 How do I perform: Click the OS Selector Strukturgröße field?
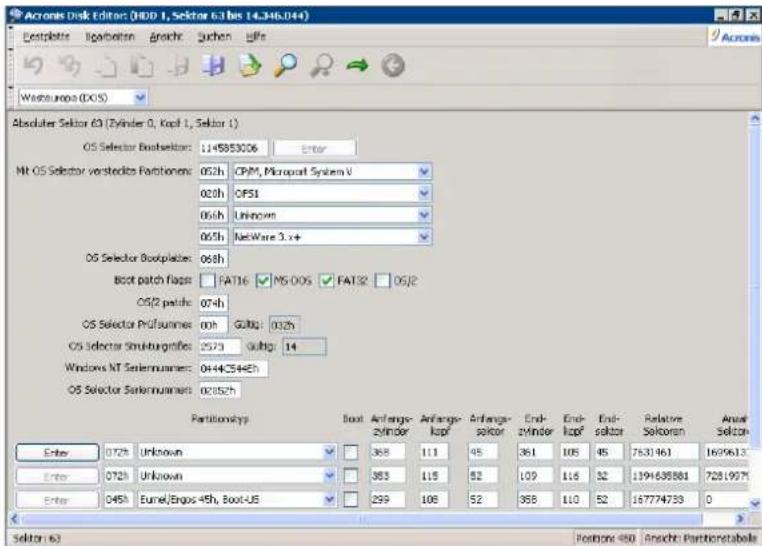tap(220, 346)
